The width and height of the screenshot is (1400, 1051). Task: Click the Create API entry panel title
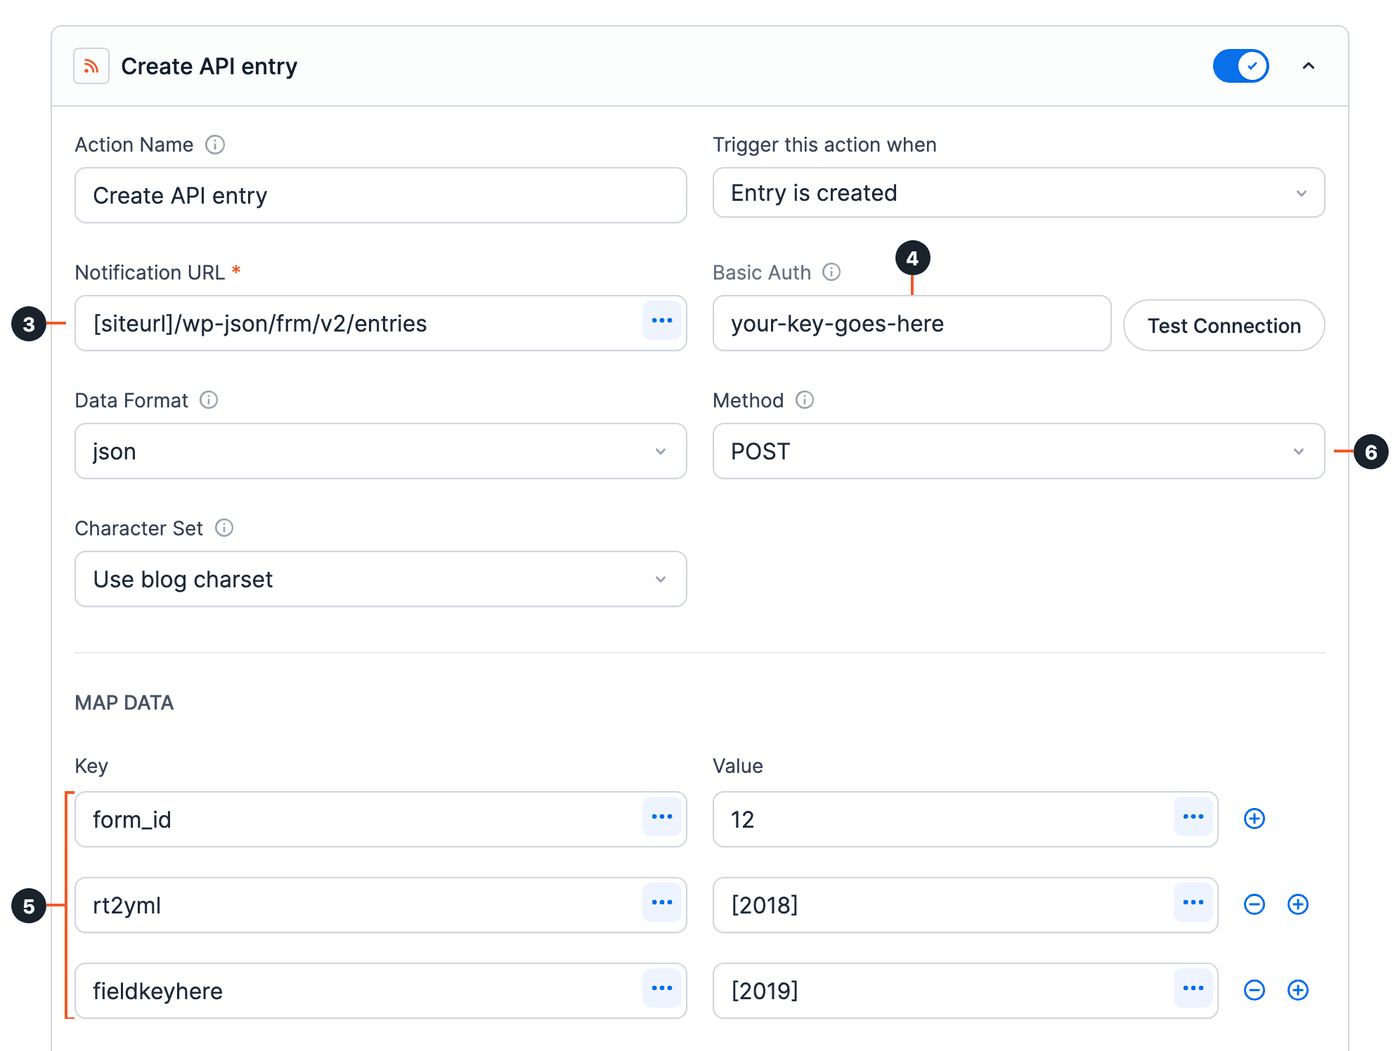click(209, 66)
